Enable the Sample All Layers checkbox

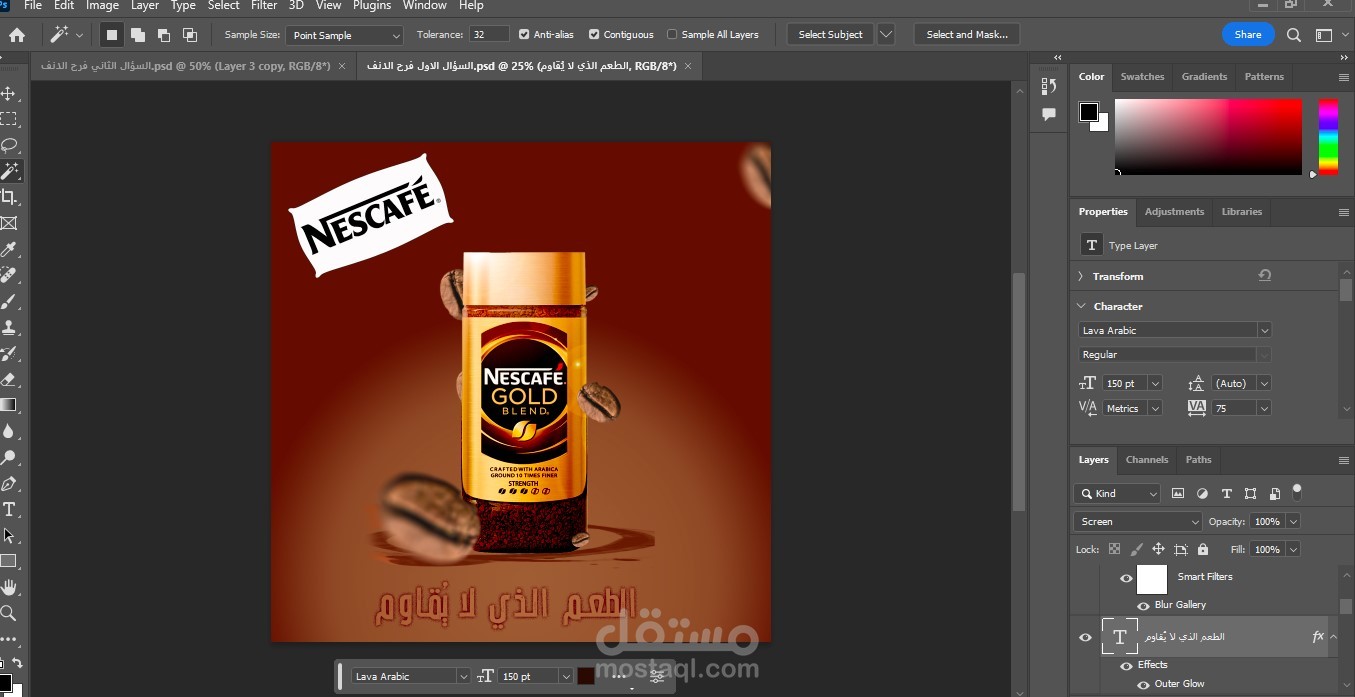[x=672, y=34]
